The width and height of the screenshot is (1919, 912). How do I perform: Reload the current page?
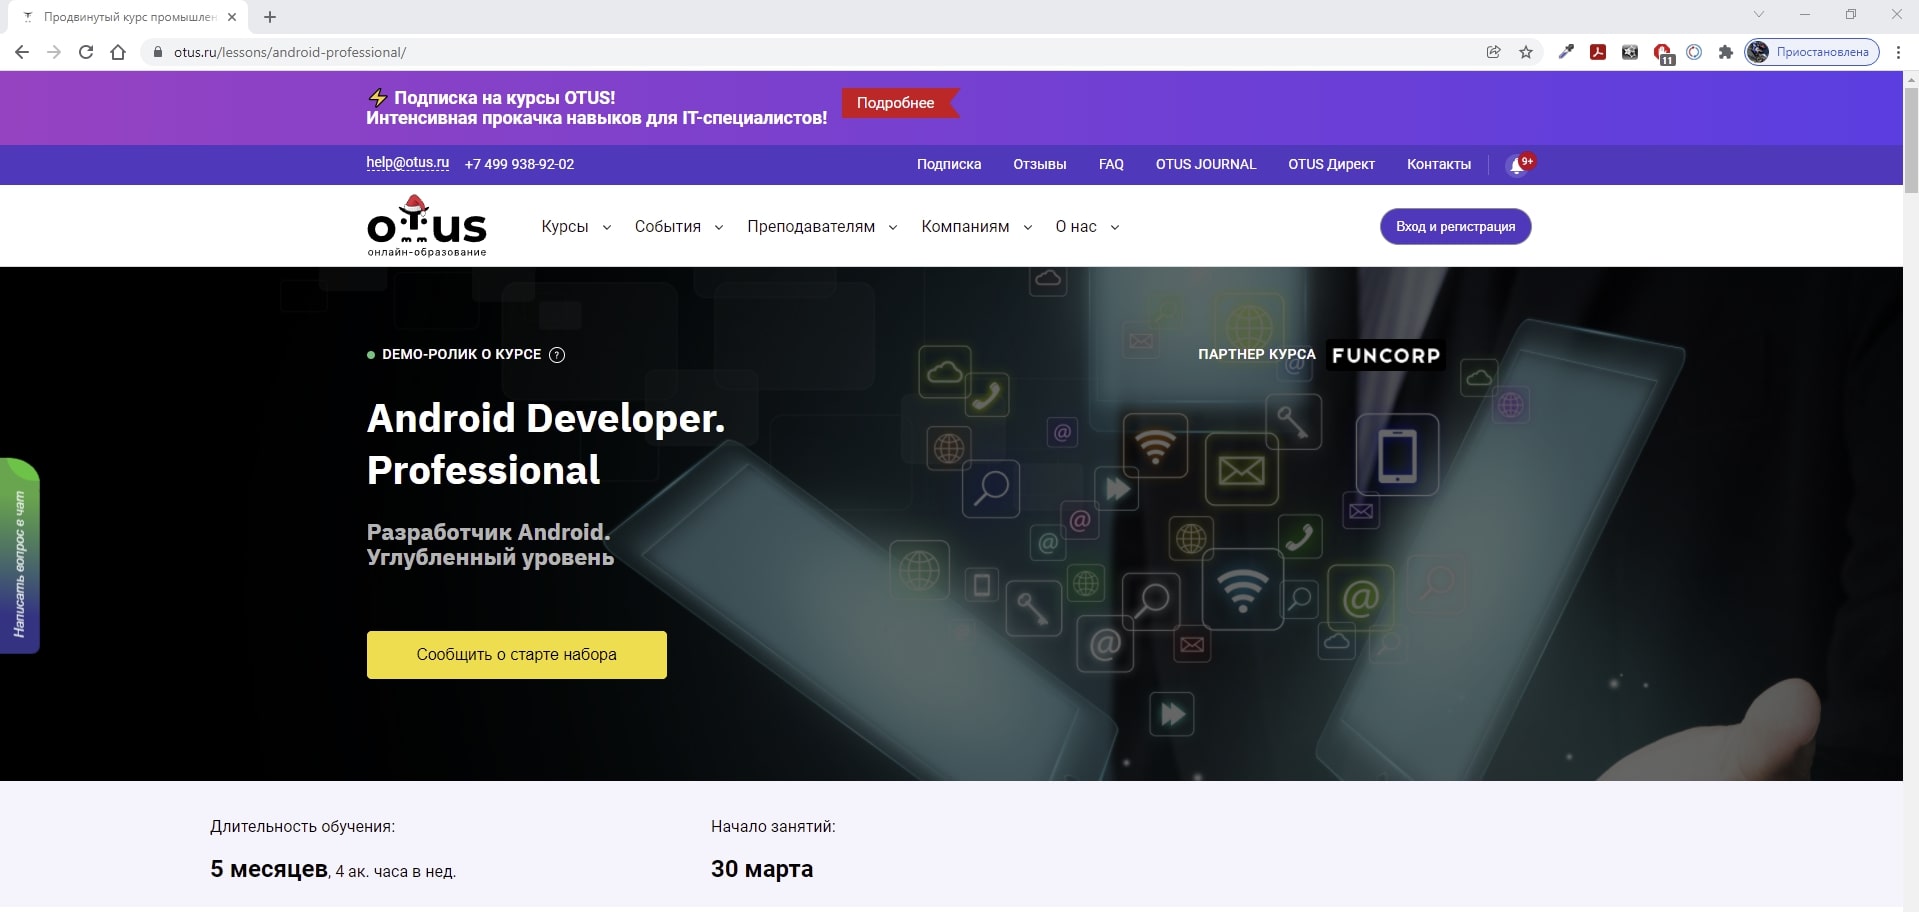(86, 52)
